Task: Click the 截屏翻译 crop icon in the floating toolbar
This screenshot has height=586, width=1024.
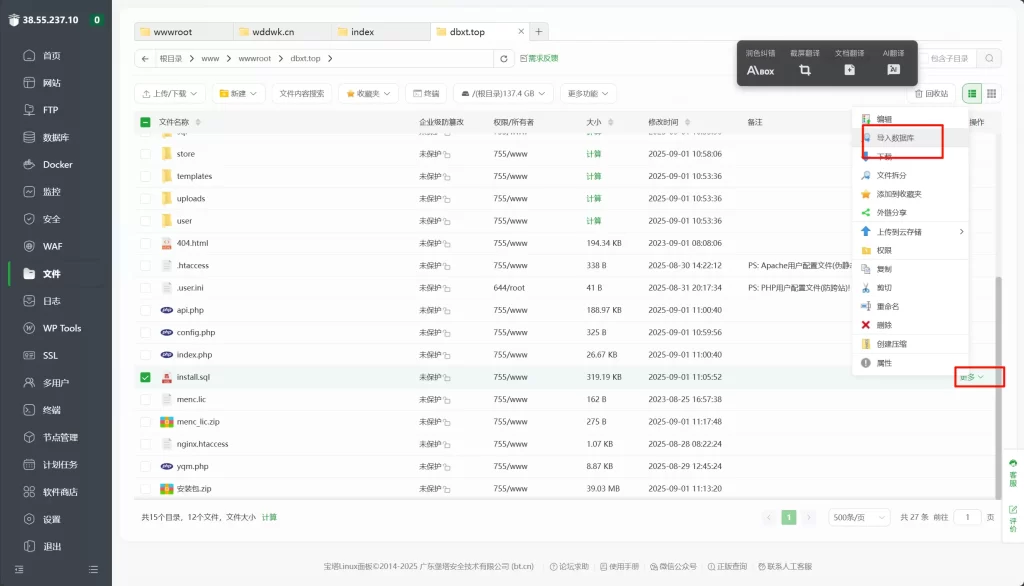Action: 804,70
